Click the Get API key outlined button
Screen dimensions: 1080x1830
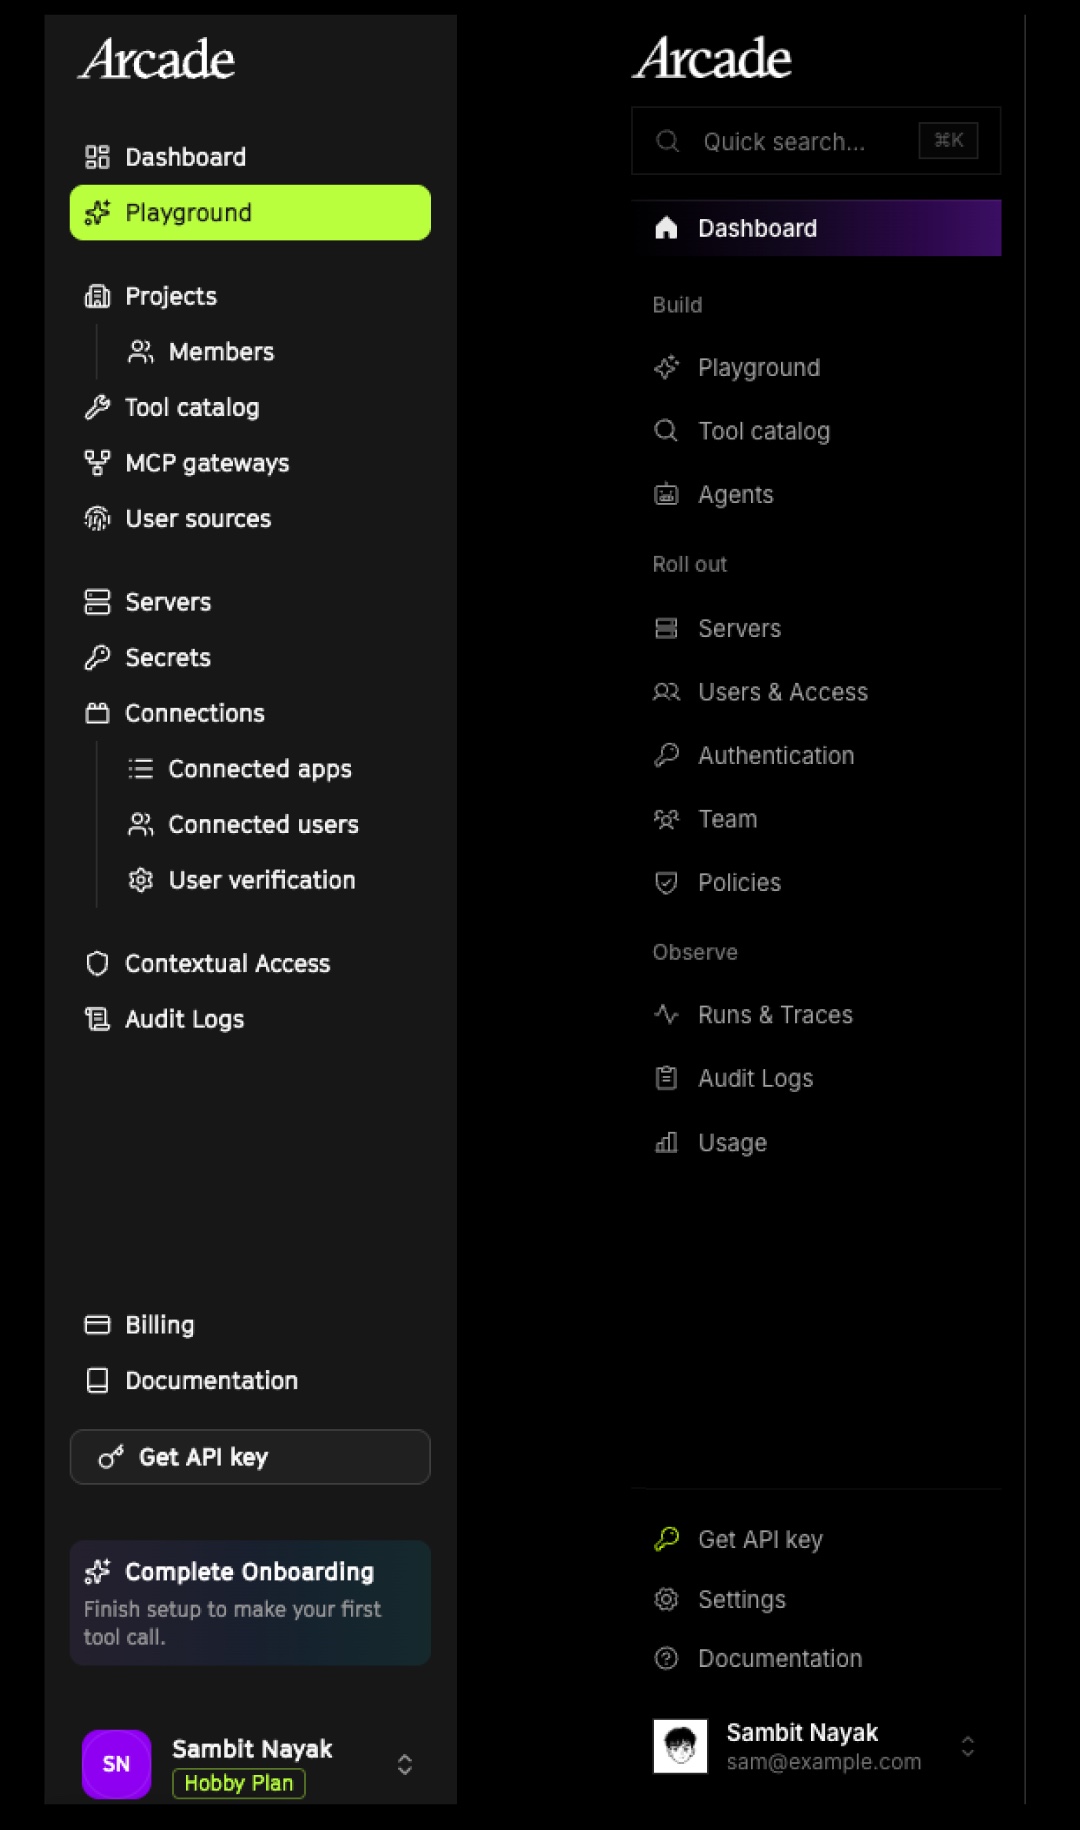pyautogui.click(x=250, y=1457)
